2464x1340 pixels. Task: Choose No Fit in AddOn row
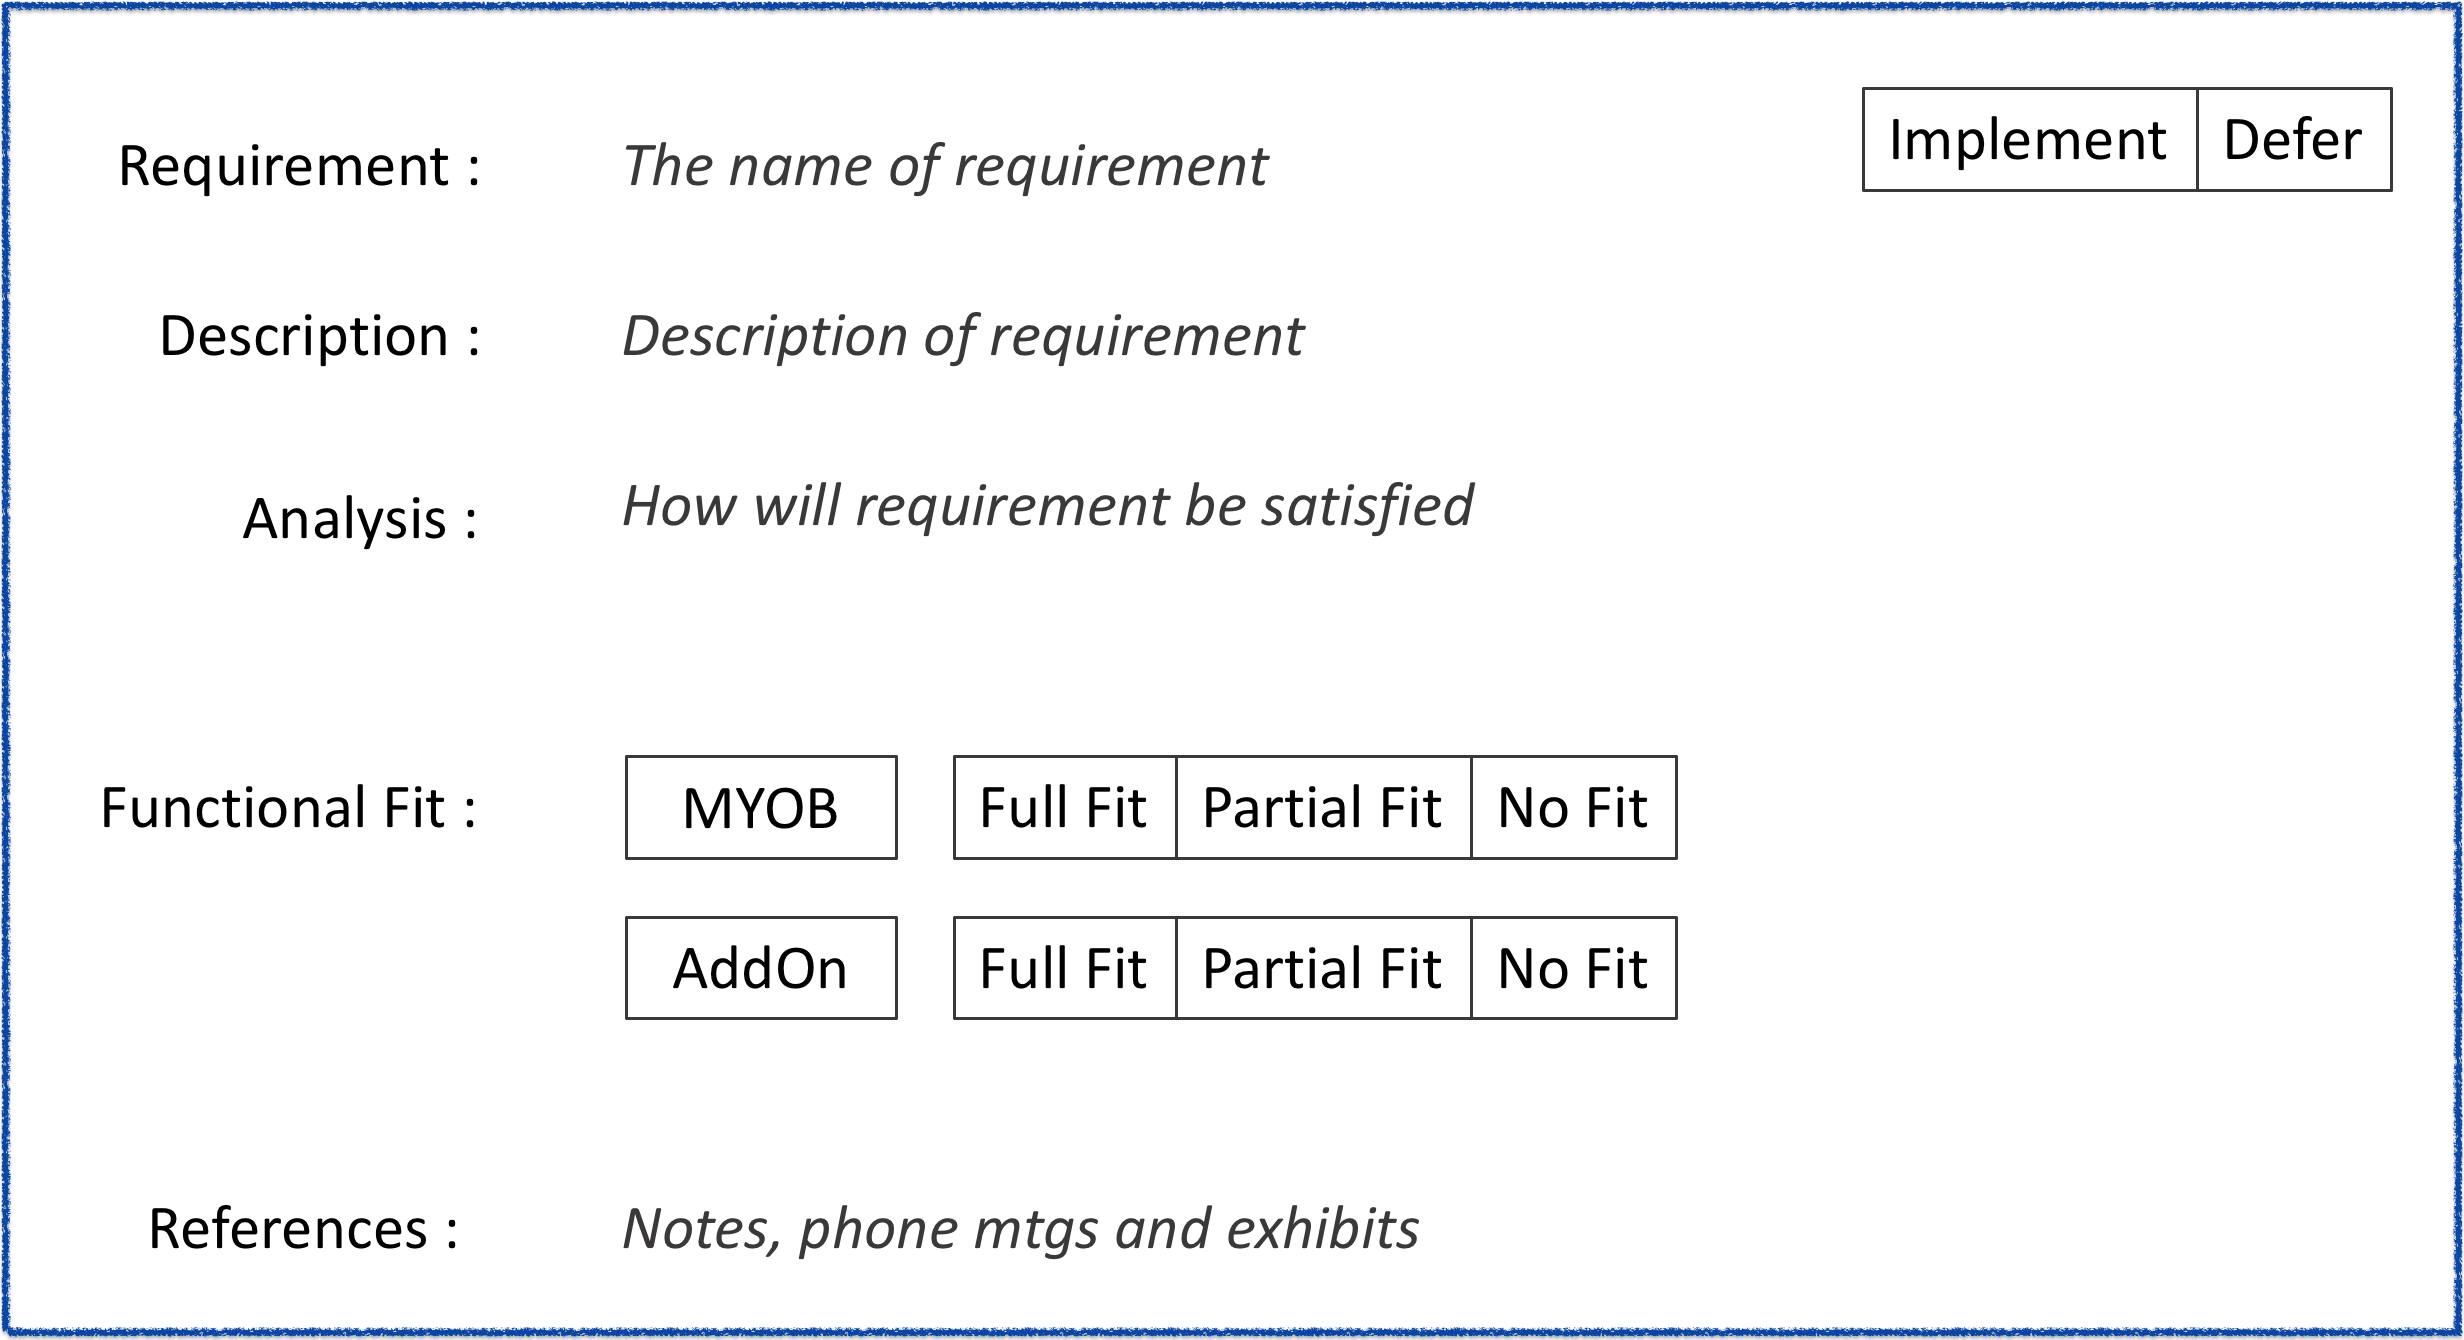coord(1574,968)
